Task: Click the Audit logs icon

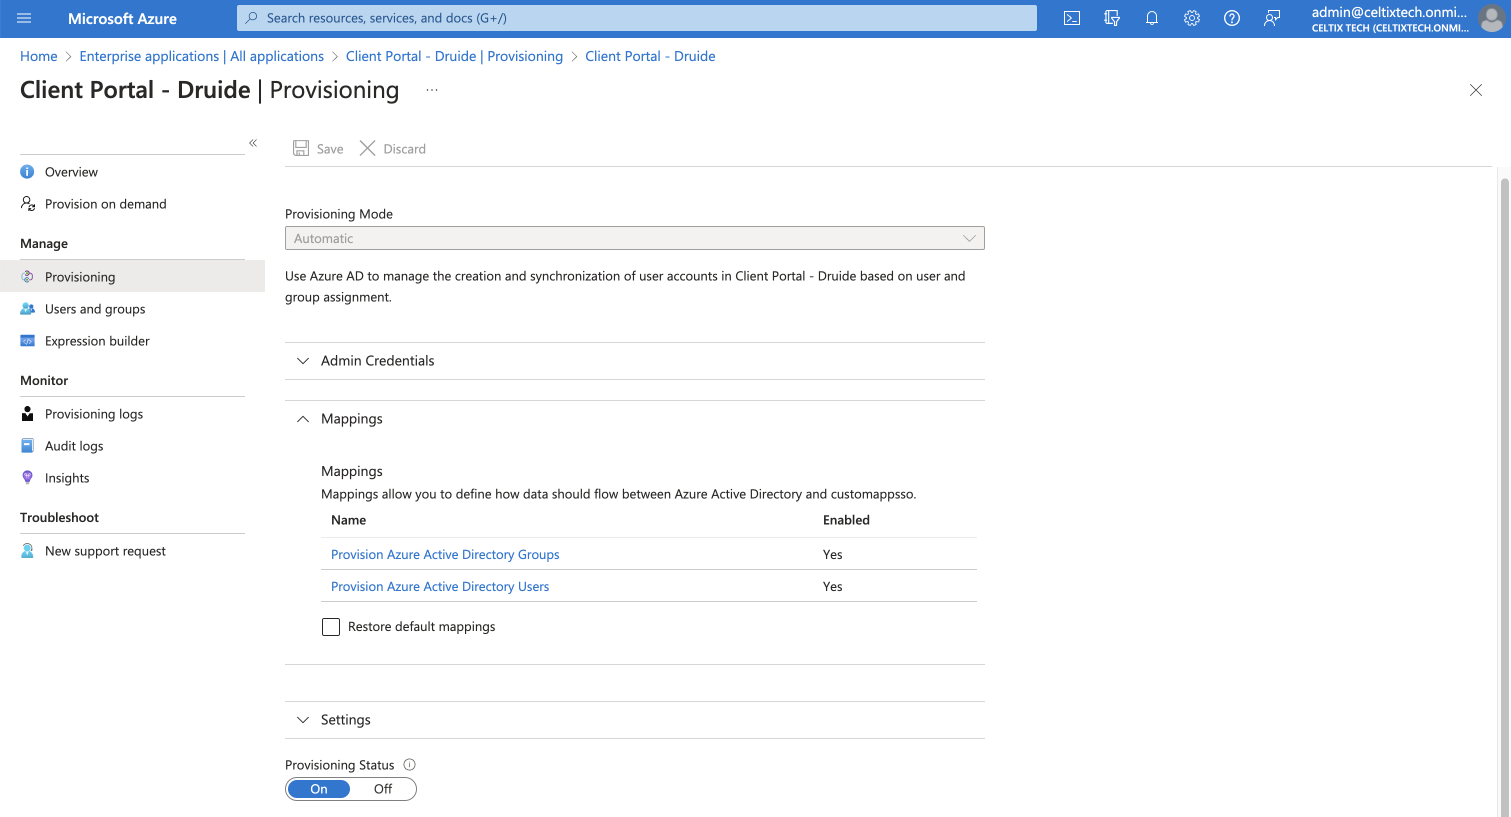Action: pos(28,446)
